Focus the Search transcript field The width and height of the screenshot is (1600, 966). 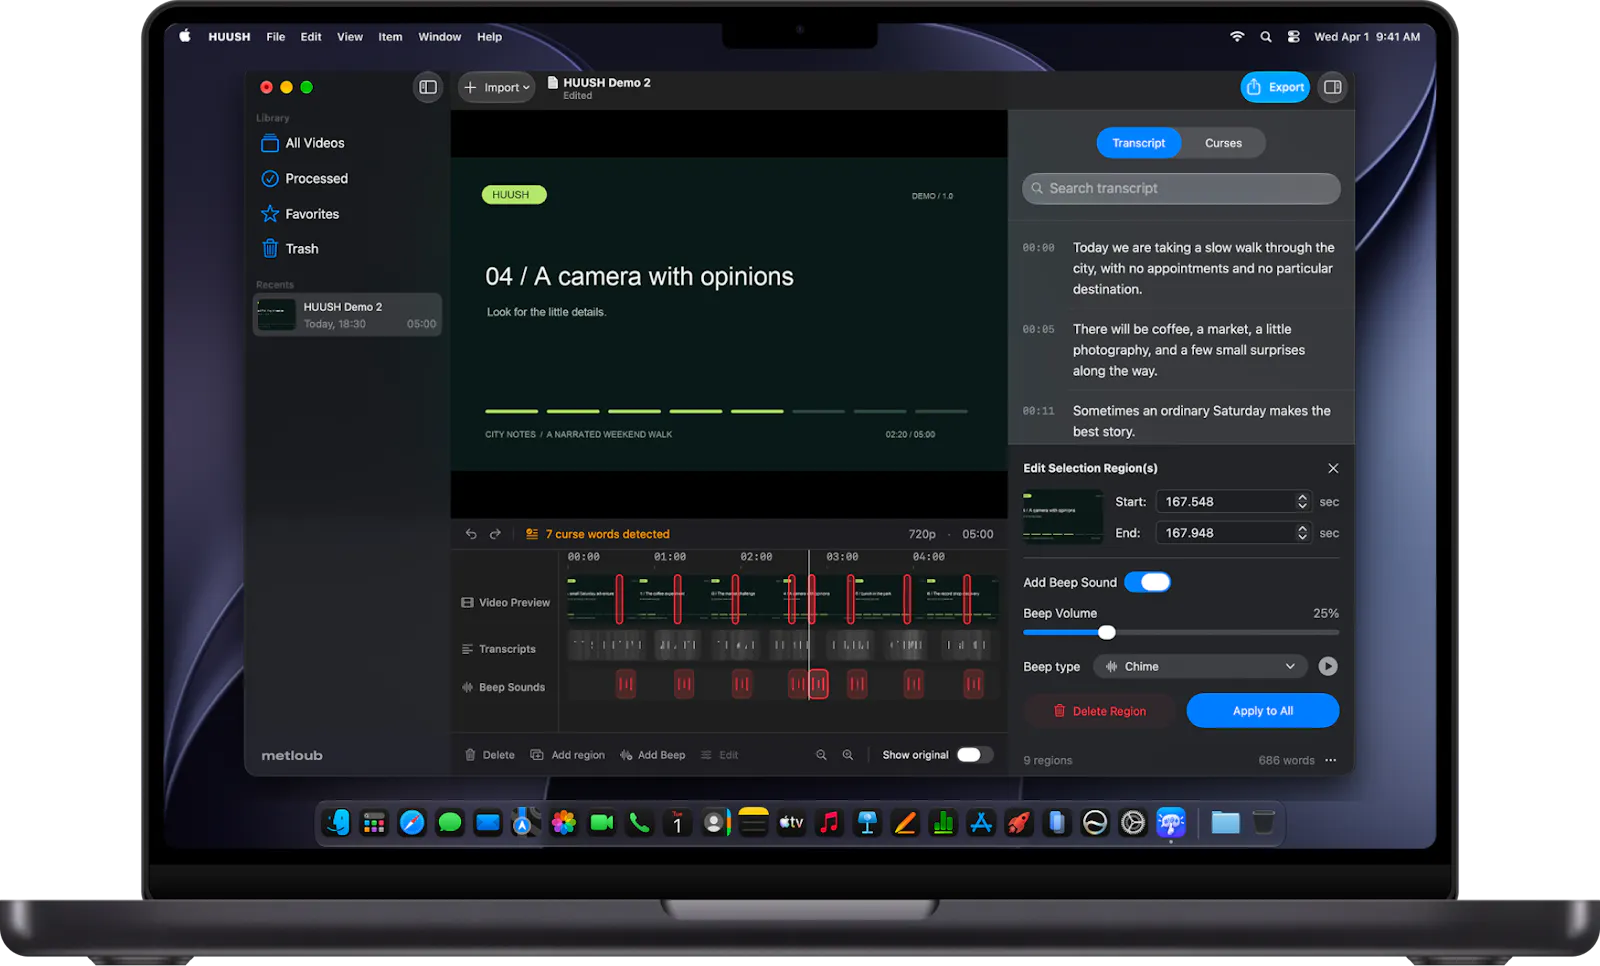coord(1181,188)
